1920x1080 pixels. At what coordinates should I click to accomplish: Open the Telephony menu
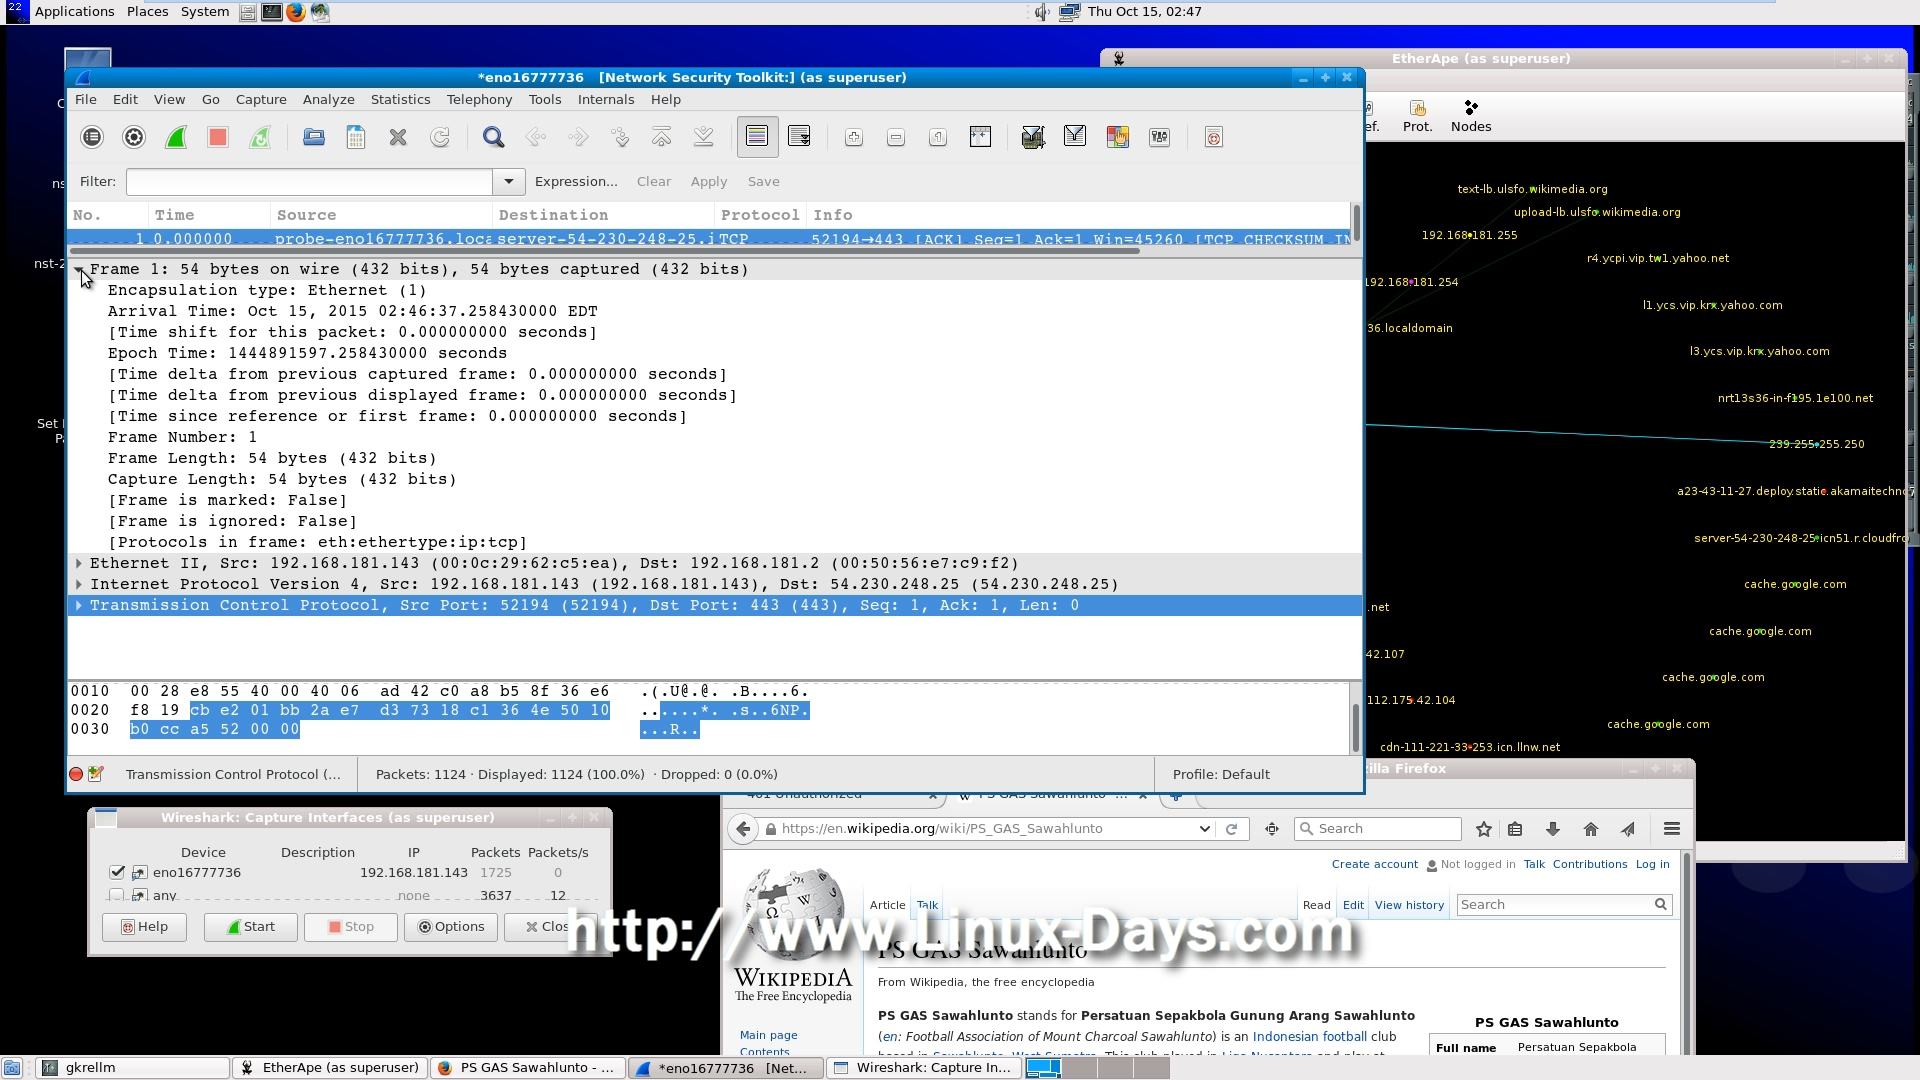[479, 99]
